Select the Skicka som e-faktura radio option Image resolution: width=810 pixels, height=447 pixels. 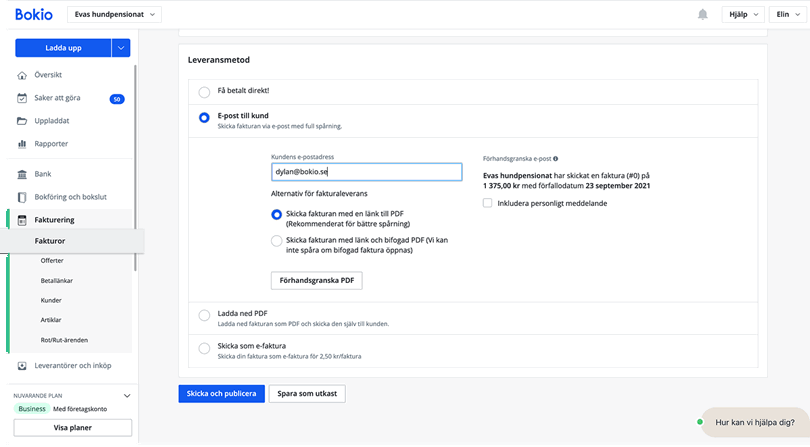(205, 348)
